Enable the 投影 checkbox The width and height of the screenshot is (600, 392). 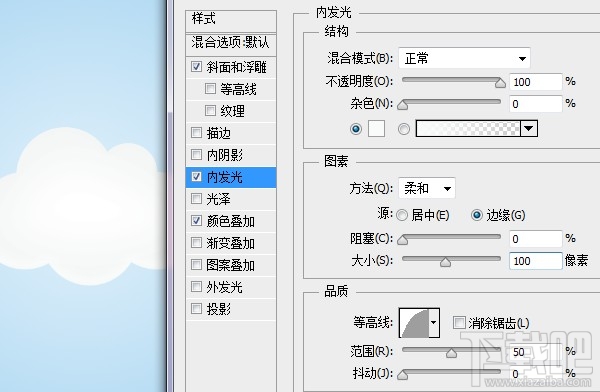click(x=196, y=308)
